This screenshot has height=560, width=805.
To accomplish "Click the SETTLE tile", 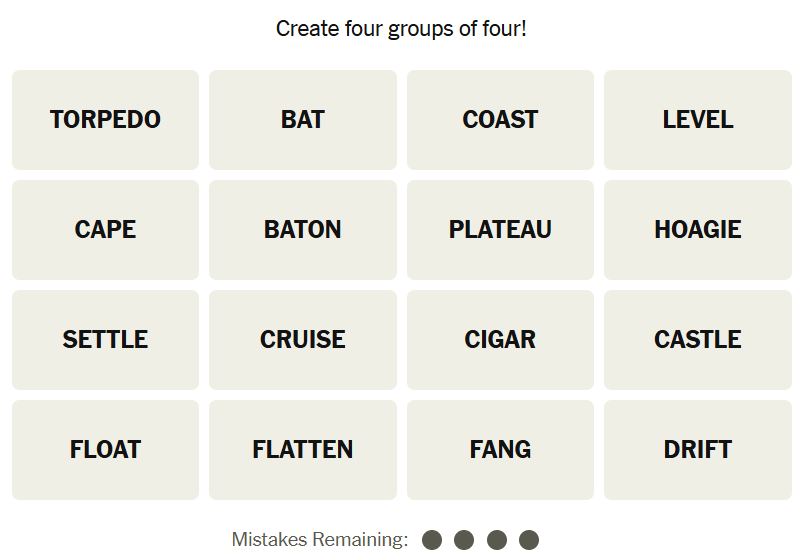I will (x=105, y=340).
